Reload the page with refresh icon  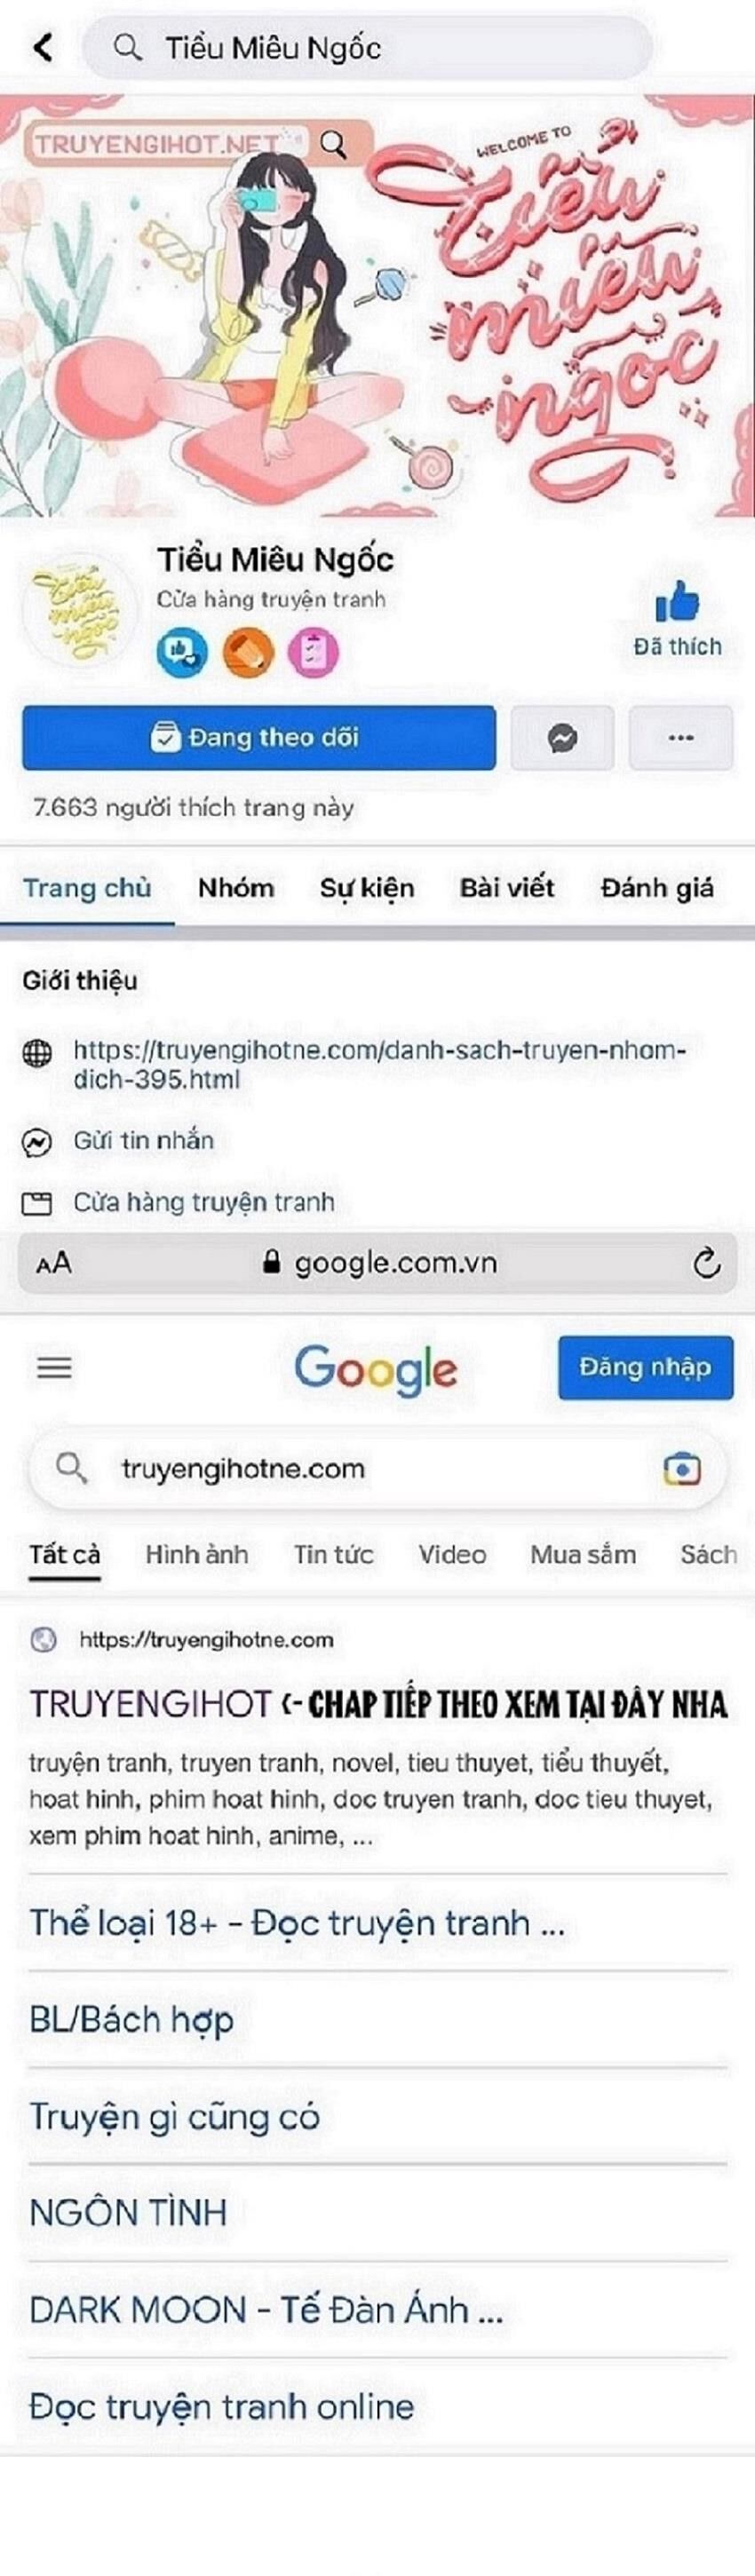coord(706,1263)
